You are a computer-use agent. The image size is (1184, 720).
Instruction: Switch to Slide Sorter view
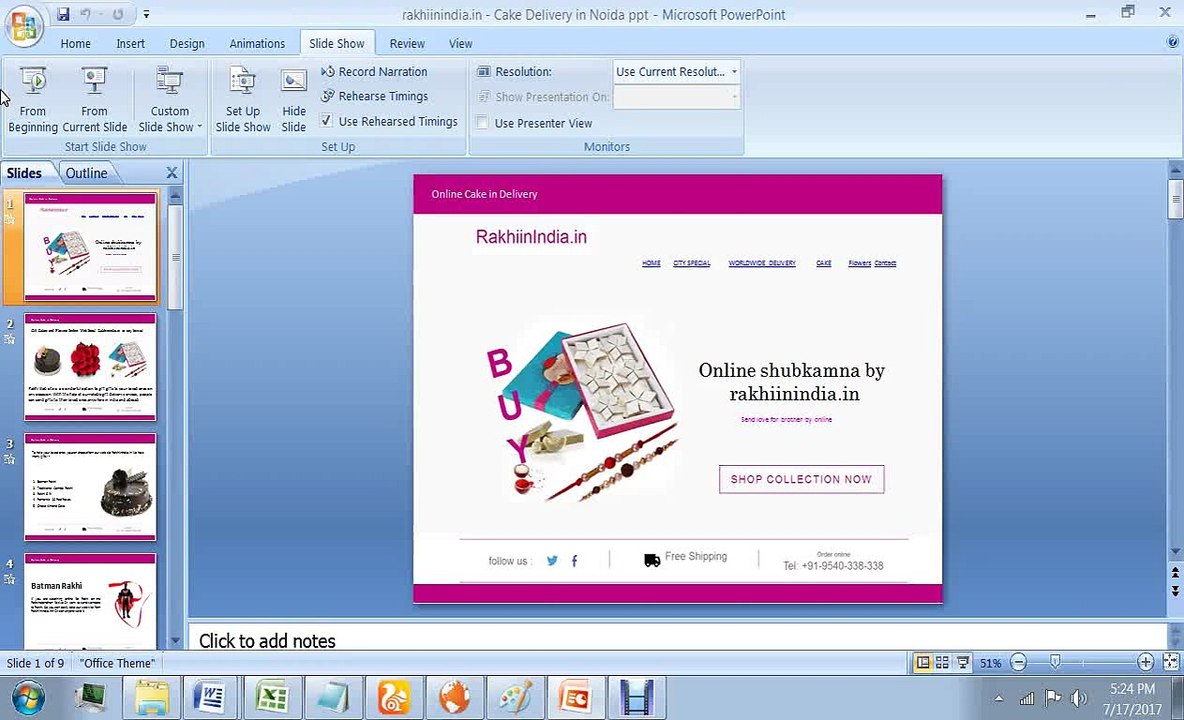[942, 663]
